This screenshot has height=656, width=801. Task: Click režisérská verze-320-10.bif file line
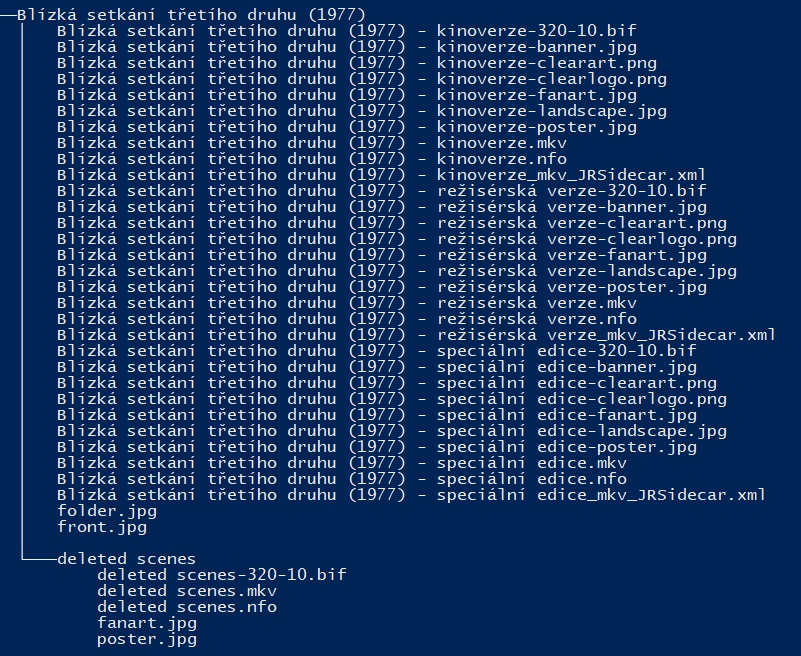coord(381,191)
